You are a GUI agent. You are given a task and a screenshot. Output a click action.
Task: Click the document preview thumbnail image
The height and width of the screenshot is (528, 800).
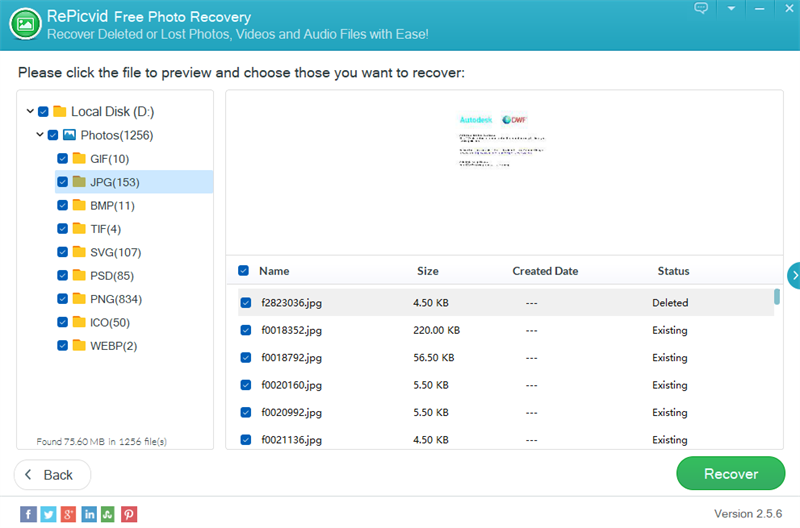pos(502,140)
